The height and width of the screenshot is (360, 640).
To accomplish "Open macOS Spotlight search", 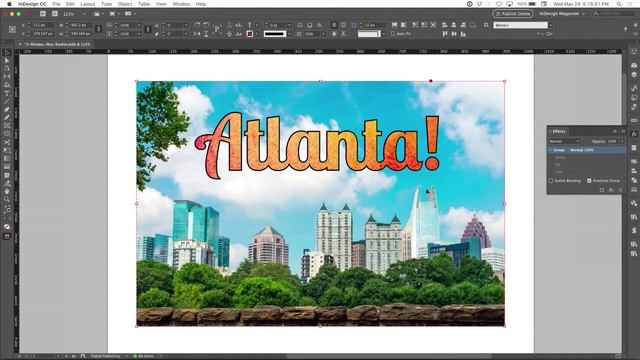I will [x=619, y=4].
